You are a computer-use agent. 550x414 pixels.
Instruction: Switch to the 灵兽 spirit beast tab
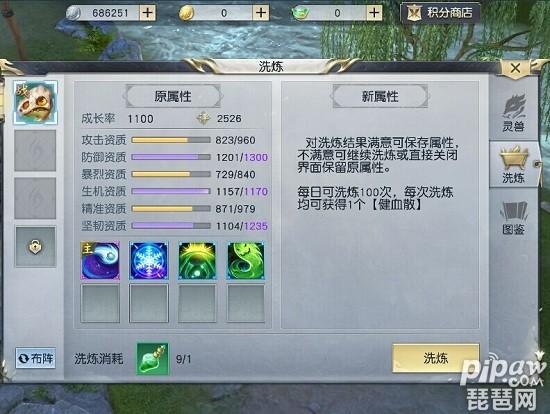pos(514,113)
